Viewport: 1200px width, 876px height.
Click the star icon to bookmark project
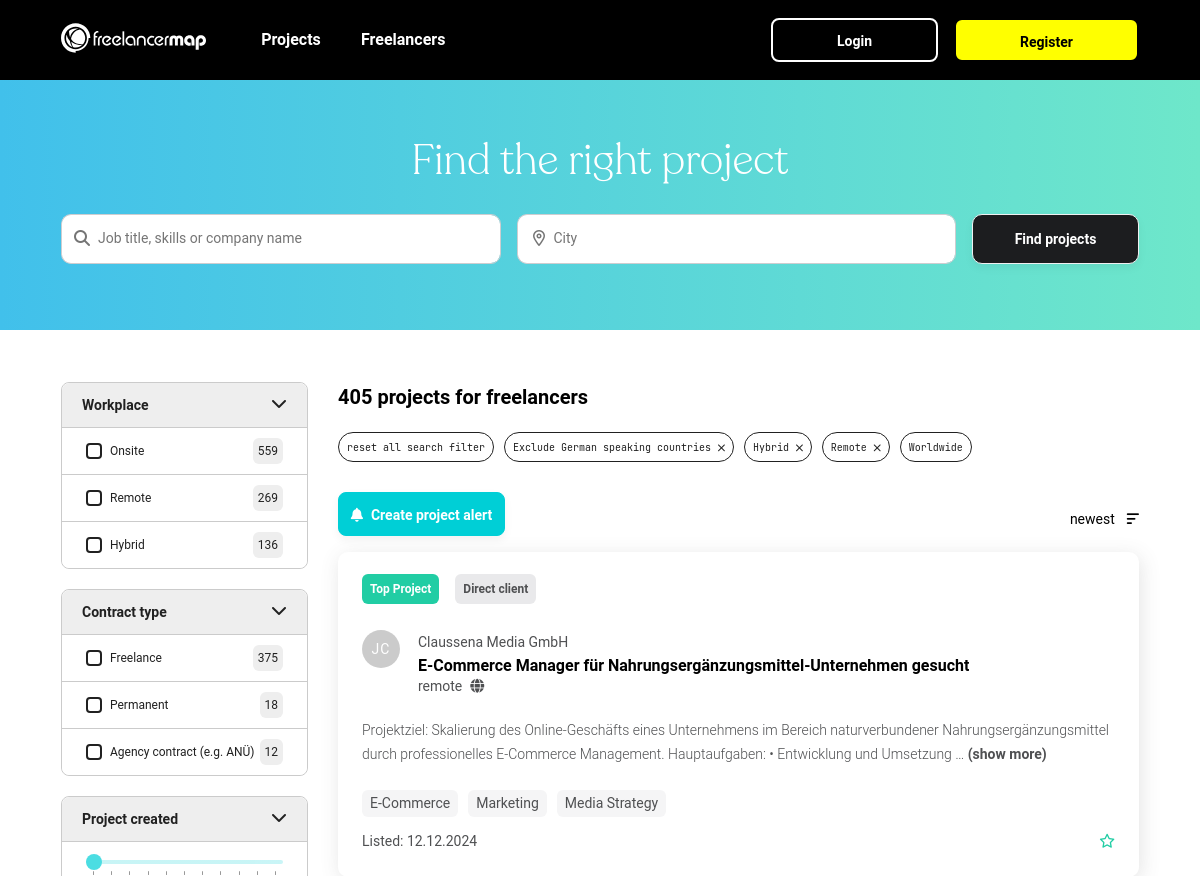(x=1107, y=841)
